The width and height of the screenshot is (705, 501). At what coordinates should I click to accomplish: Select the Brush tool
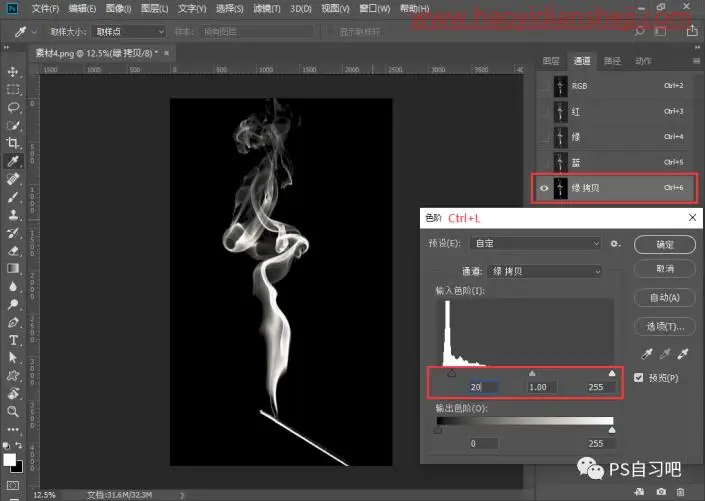point(13,197)
